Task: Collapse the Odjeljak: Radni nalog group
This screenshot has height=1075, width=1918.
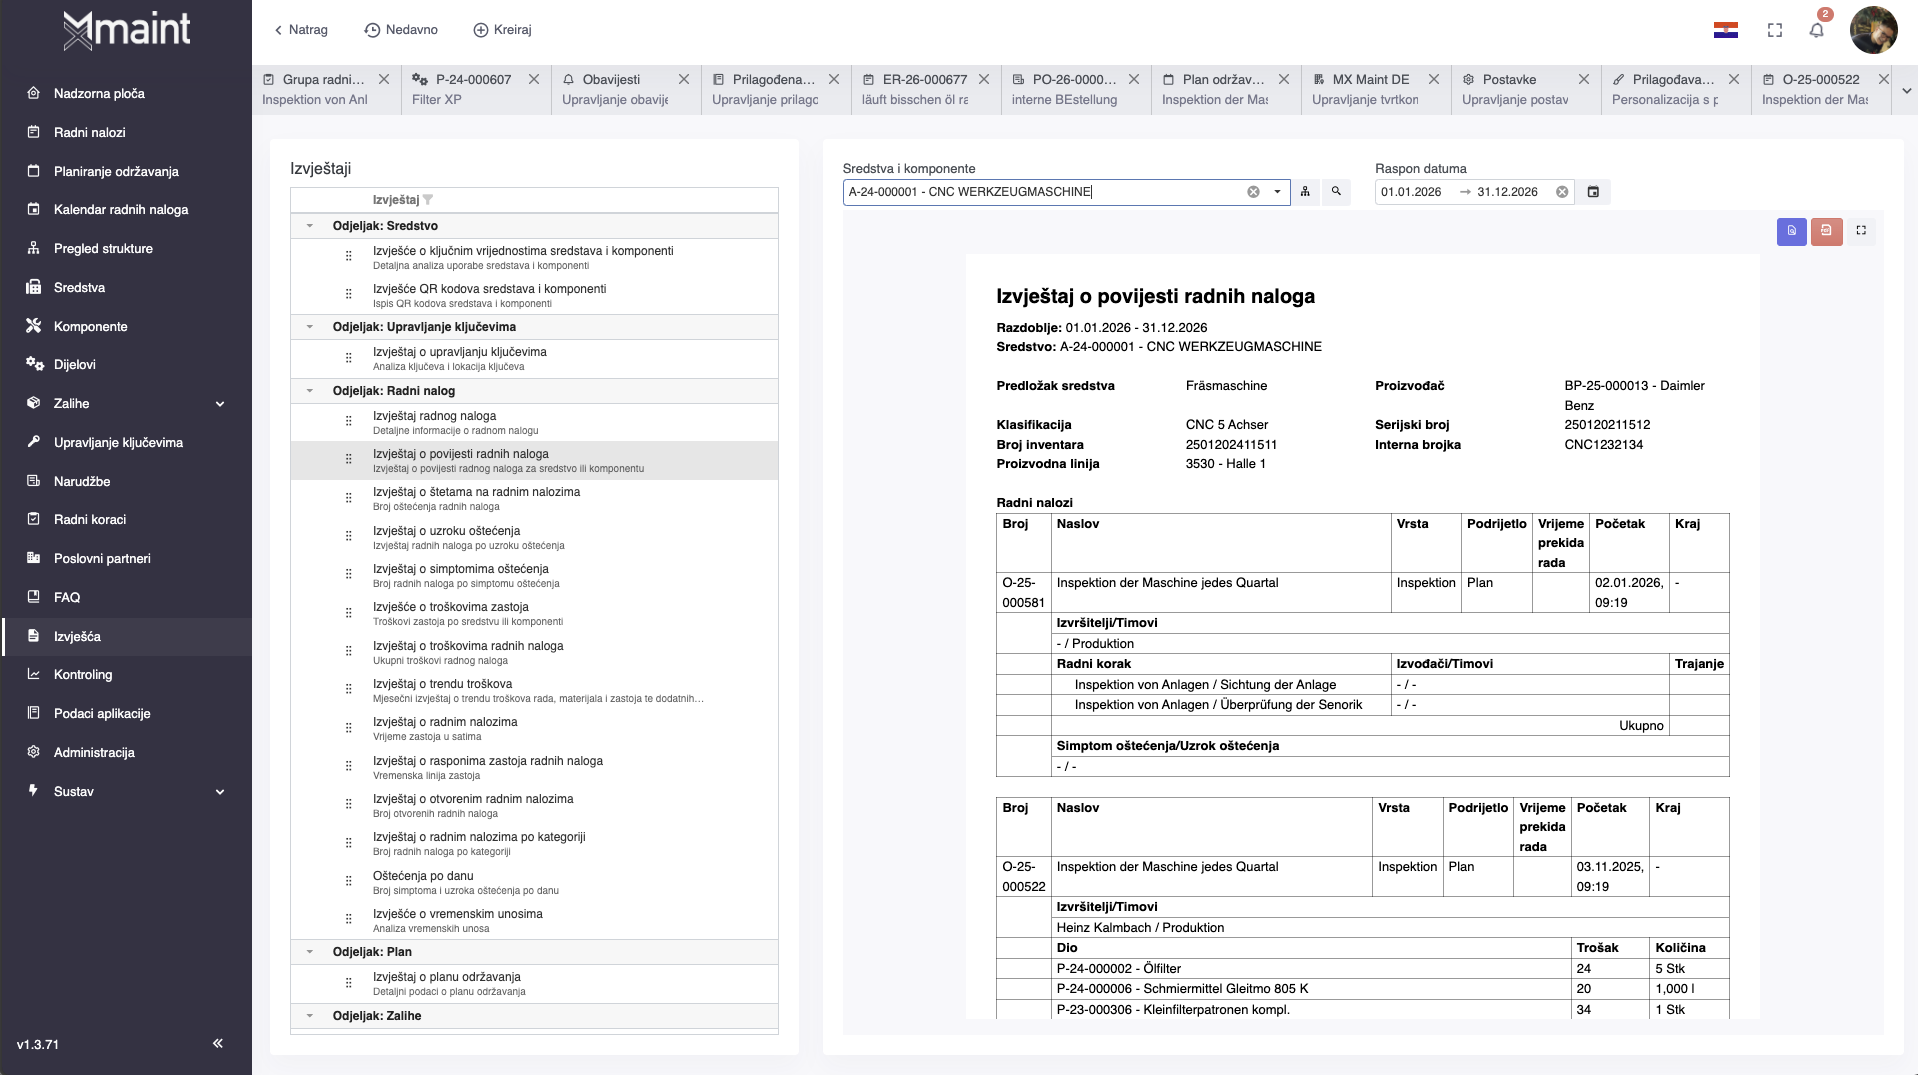Action: pyautogui.click(x=310, y=391)
